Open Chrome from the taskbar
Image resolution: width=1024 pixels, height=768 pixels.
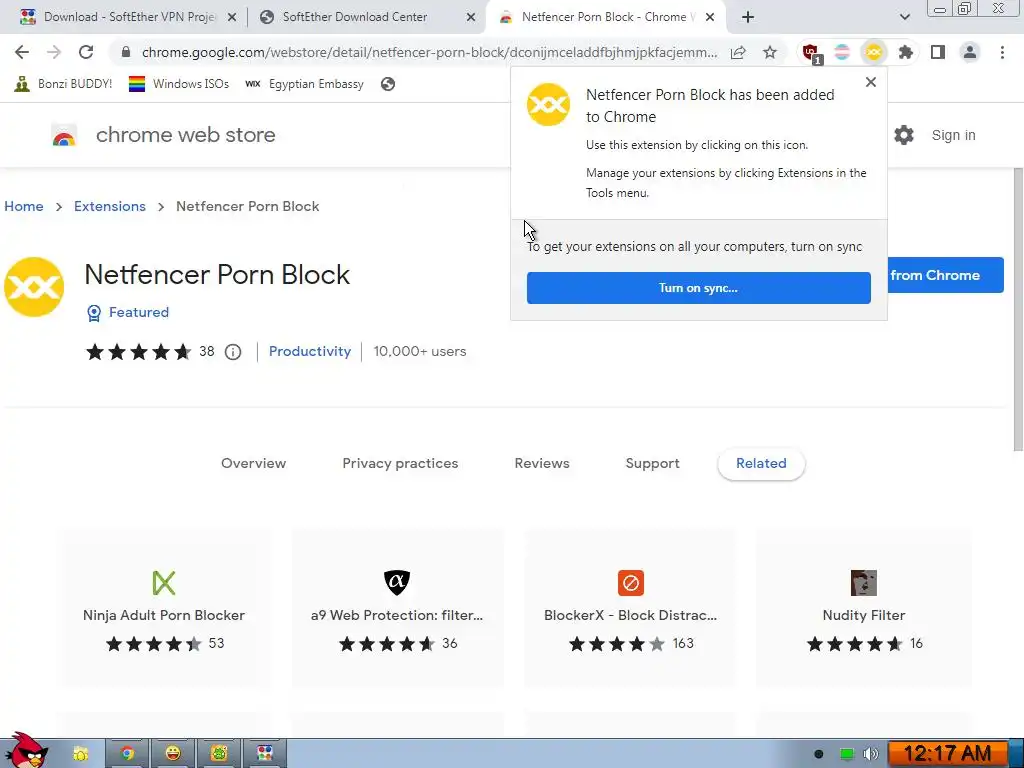click(x=127, y=754)
